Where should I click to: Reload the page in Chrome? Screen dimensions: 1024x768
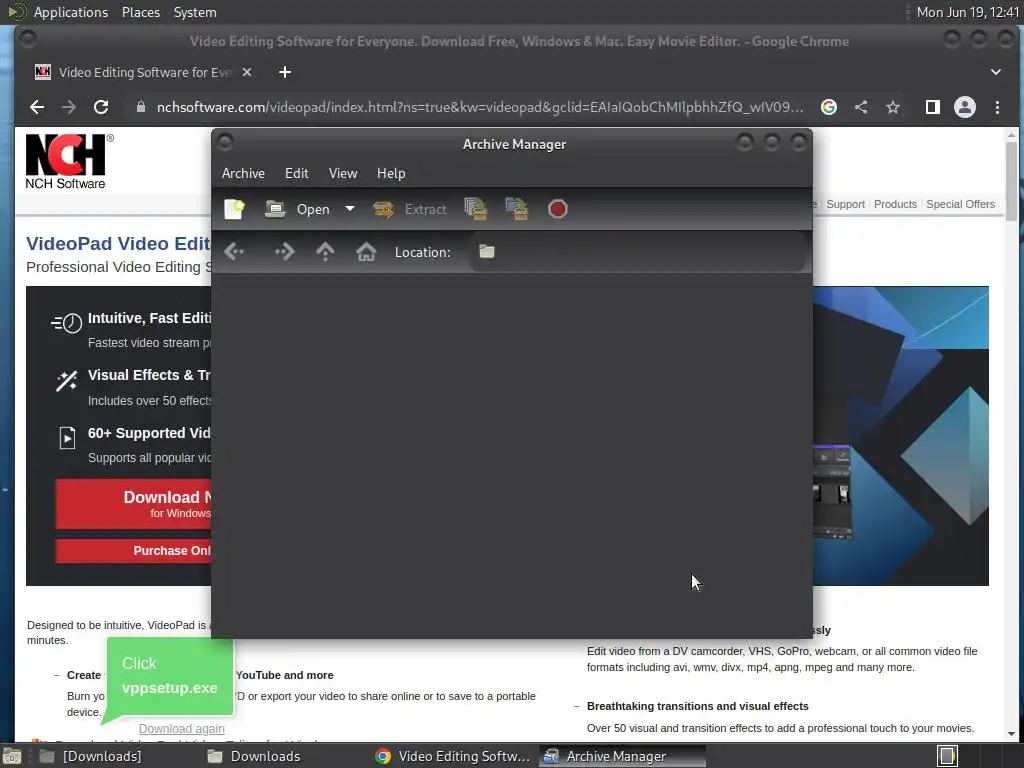click(101, 107)
